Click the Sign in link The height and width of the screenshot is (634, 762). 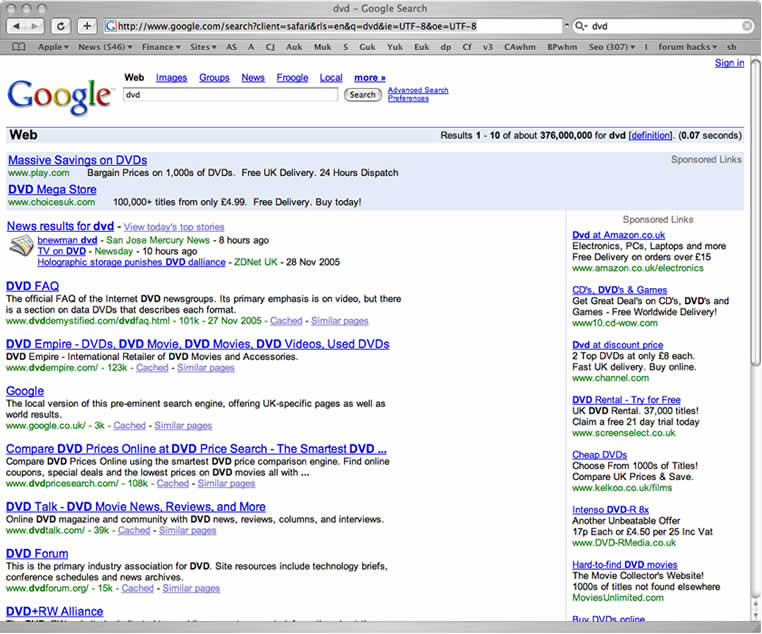[x=729, y=63]
